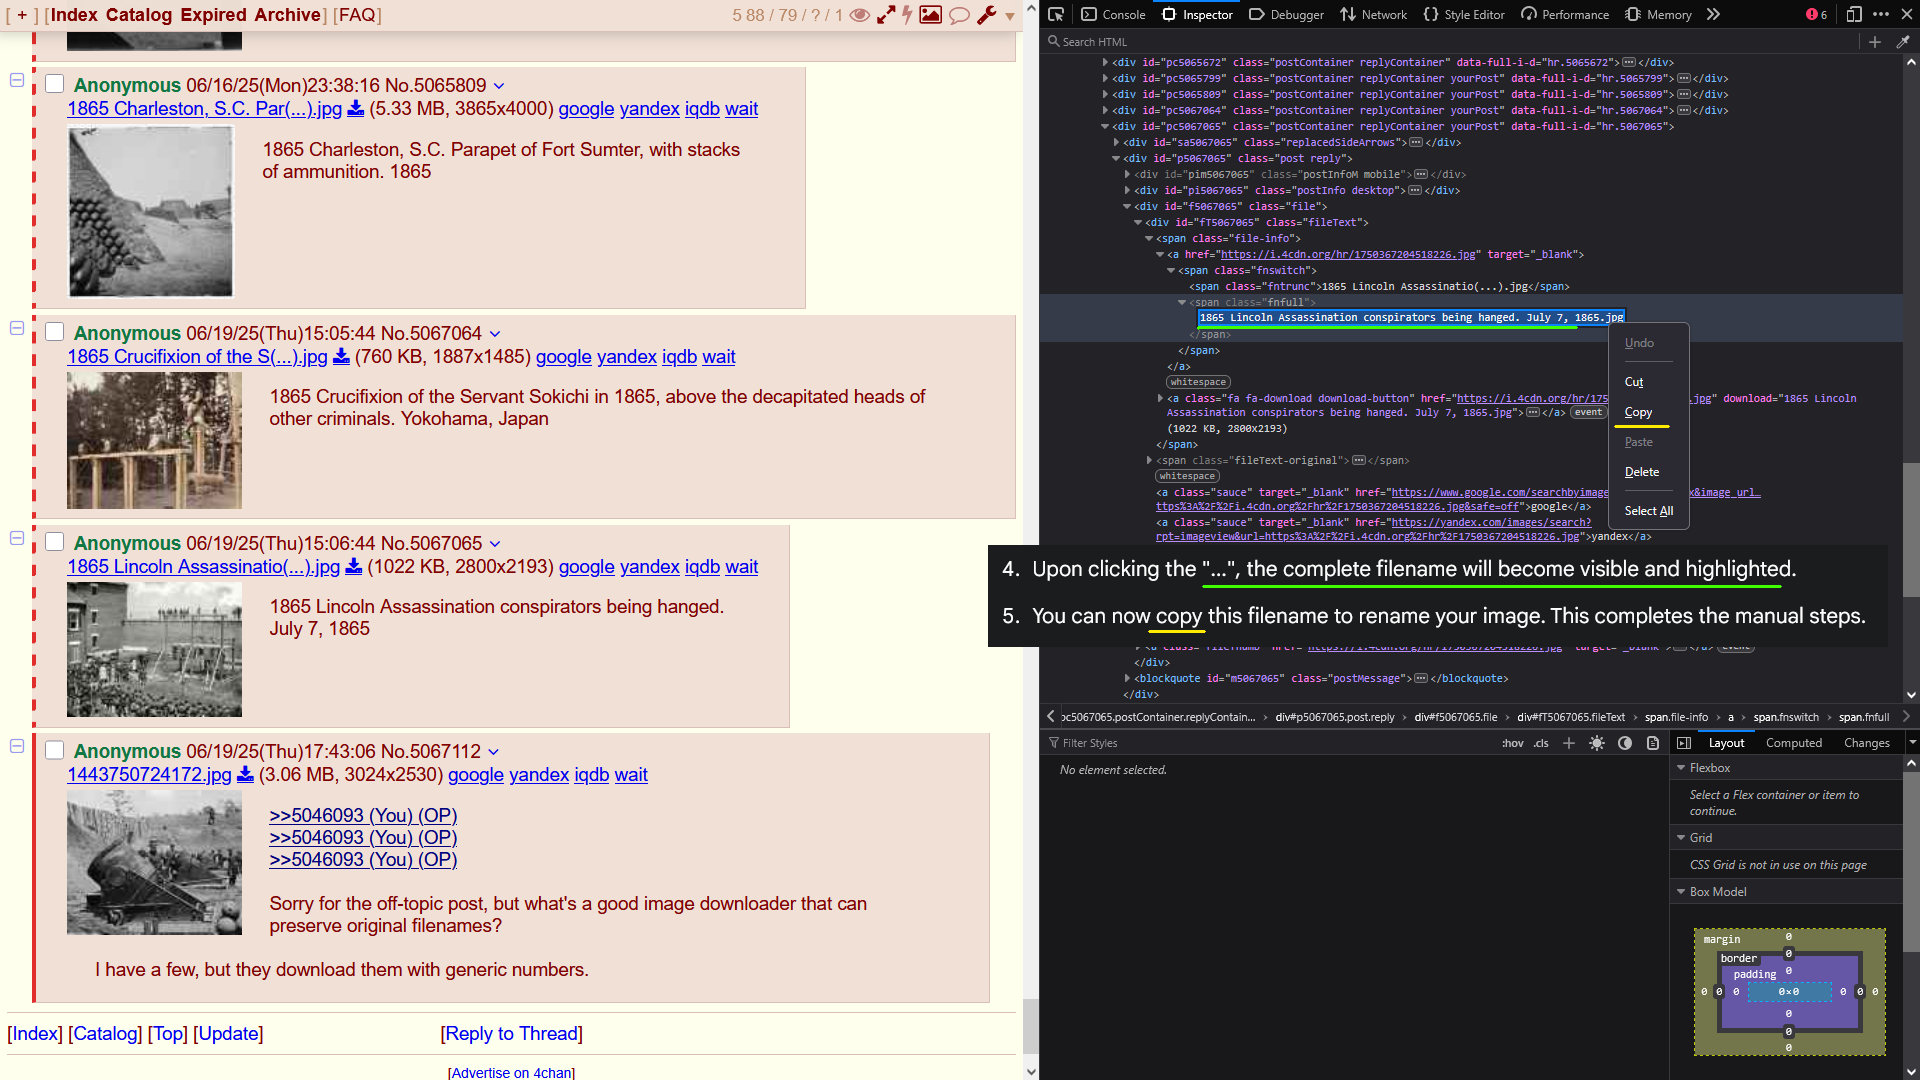This screenshot has width=1920, height=1080.
Task: Toggle light color scheme simulation sun icon
Action: click(1597, 743)
